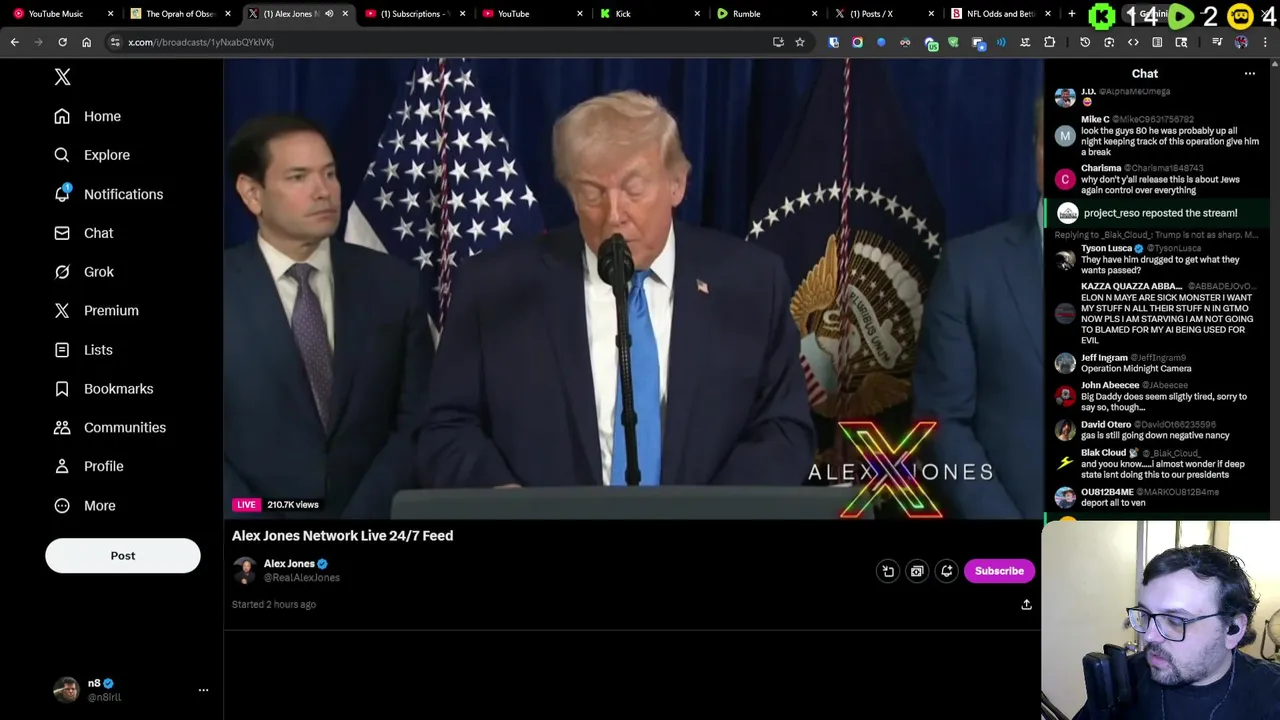Open site information in address bar
This screenshot has height=720, width=1280.
pos(115,42)
